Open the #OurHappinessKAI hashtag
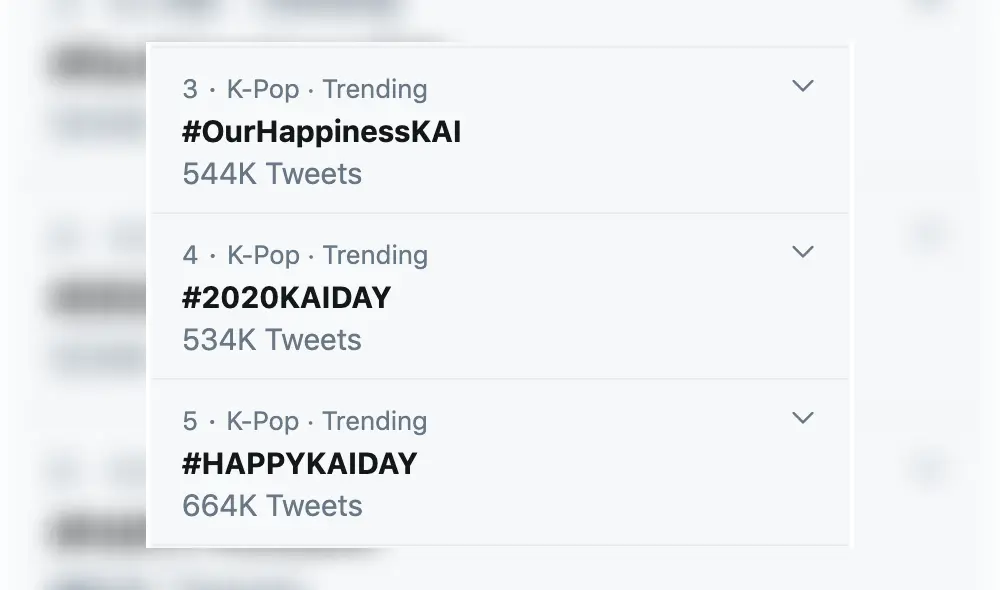1000x590 pixels. 320,131
